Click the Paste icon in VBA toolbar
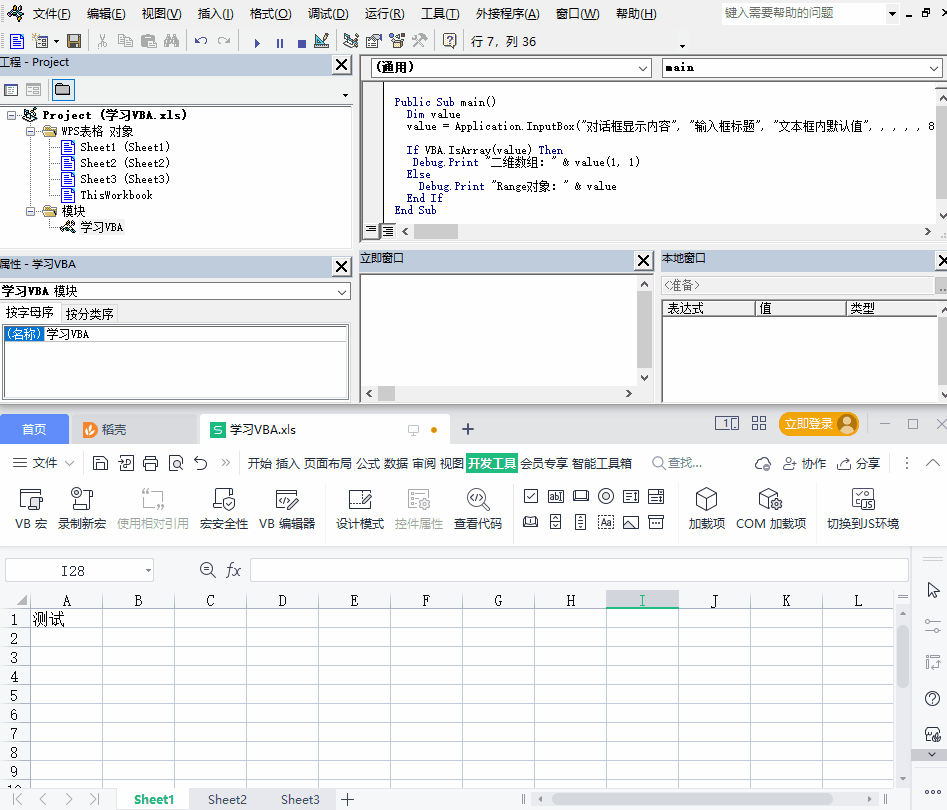947x810 pixels. pyautogui.click(x=149, y=41)
